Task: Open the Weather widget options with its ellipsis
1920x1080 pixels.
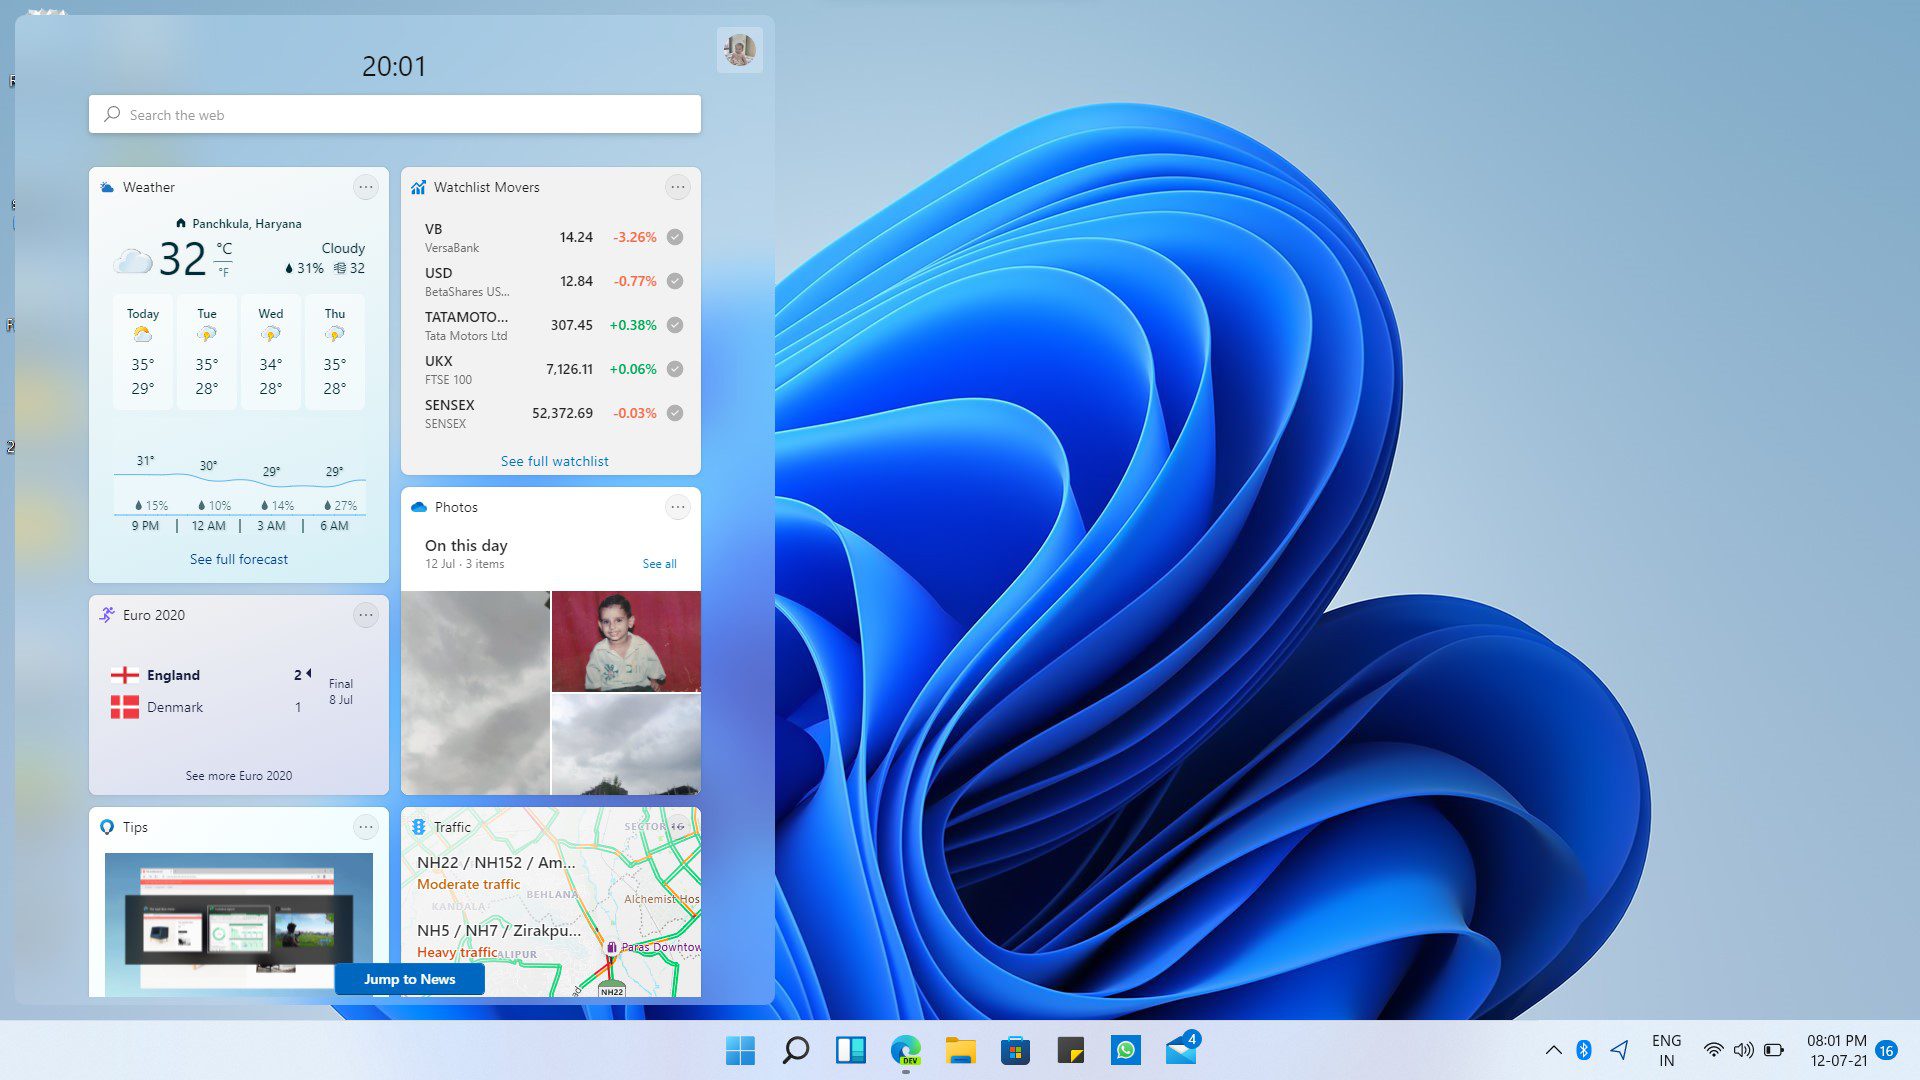Action: (x=366, y=187)
